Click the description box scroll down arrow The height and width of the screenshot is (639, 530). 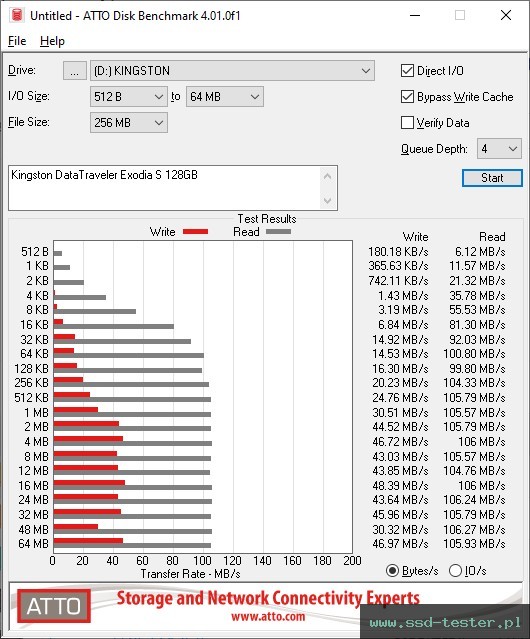point(328,200)
